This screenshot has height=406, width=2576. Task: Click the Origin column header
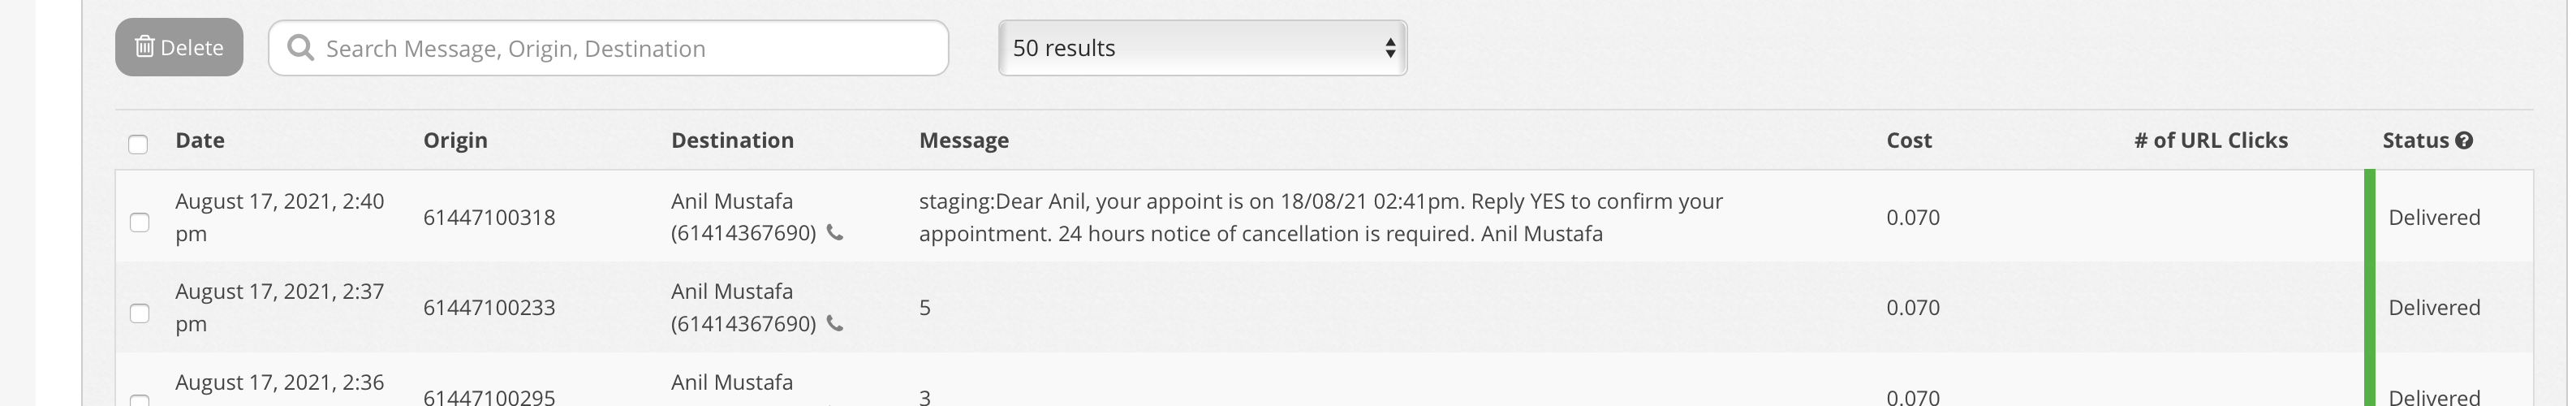[455, 140]
